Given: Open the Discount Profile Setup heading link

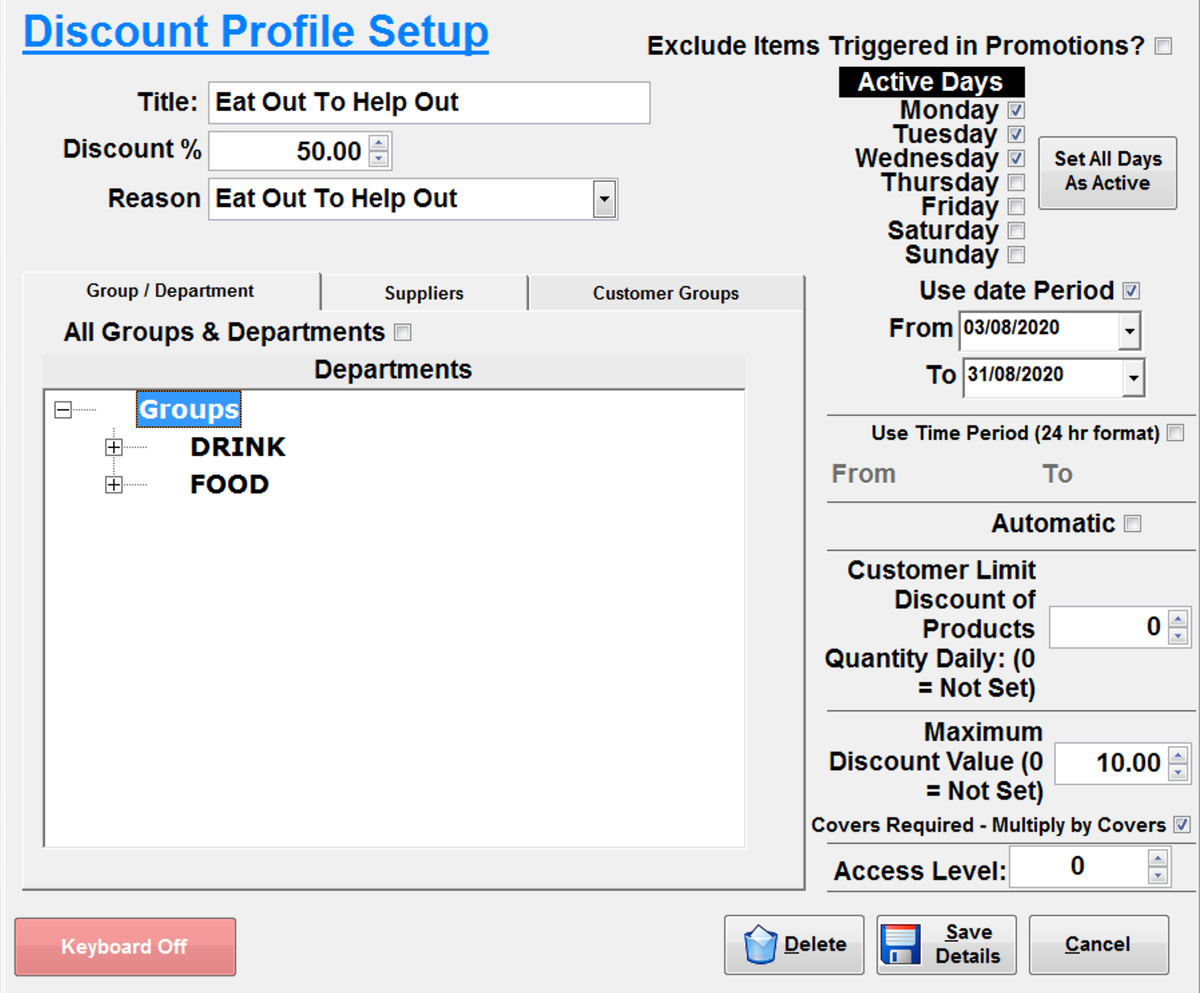Looking at the screenshot, I should pos(256,32).
